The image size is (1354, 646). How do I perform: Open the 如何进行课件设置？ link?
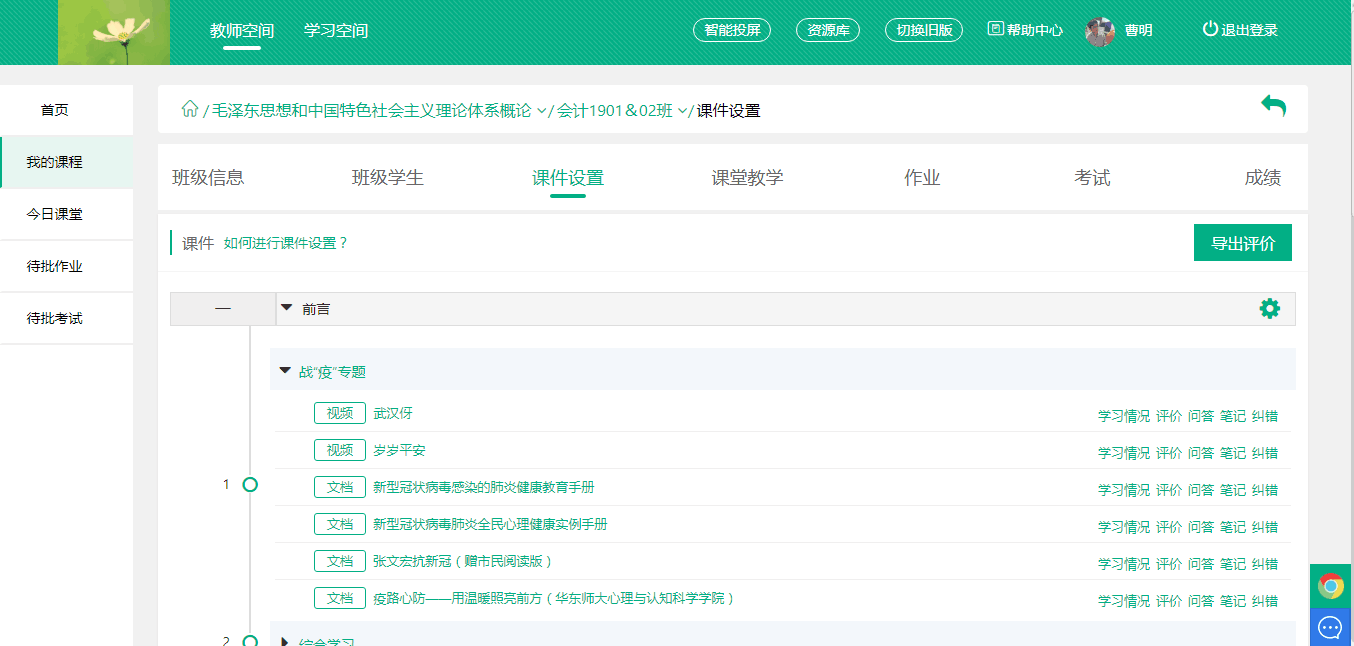(x=286, y=243)
